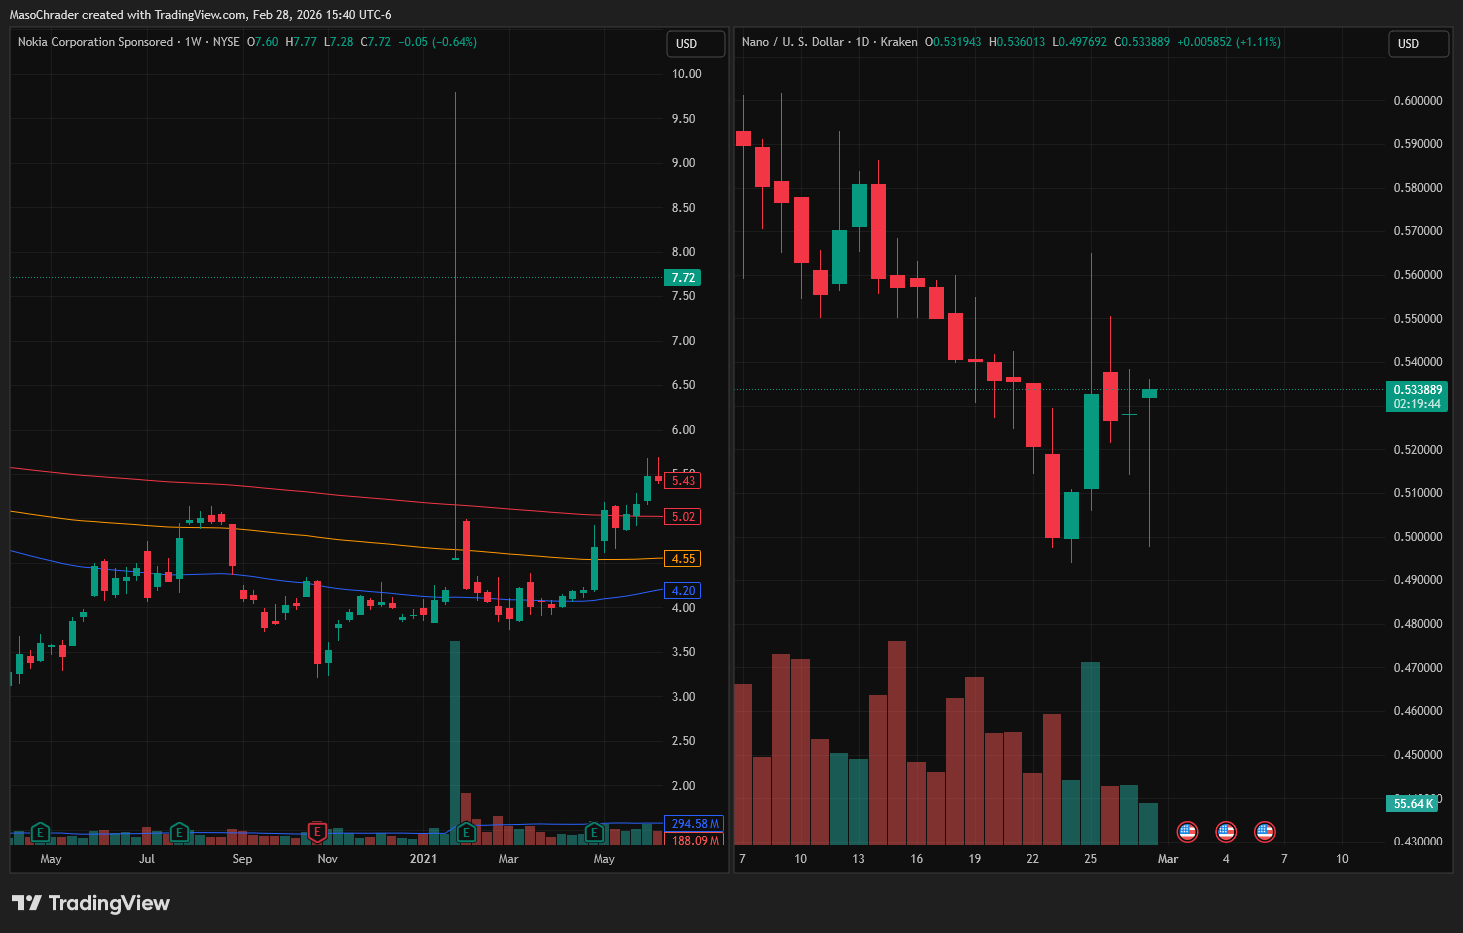Viewport: 1463px width, 933px height.
Task: Open the earnings marker beneath the tallest volume spike
Action: [x=466, y=832]
